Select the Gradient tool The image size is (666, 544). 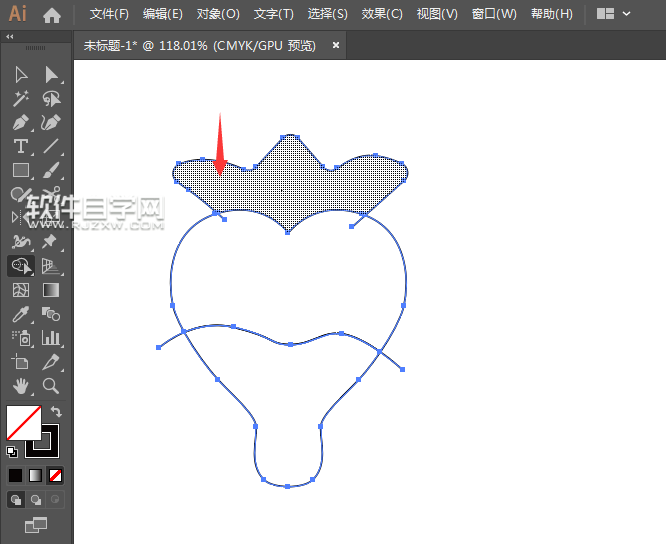(51, 290)
